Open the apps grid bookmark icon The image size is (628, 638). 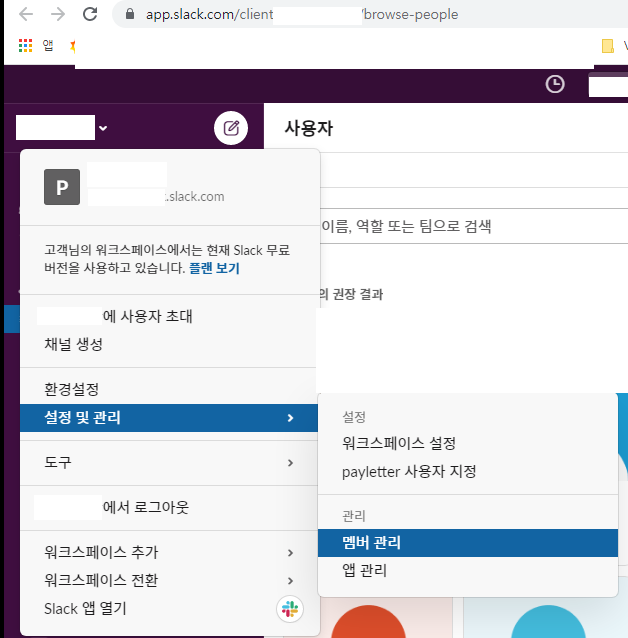point(25,46)
